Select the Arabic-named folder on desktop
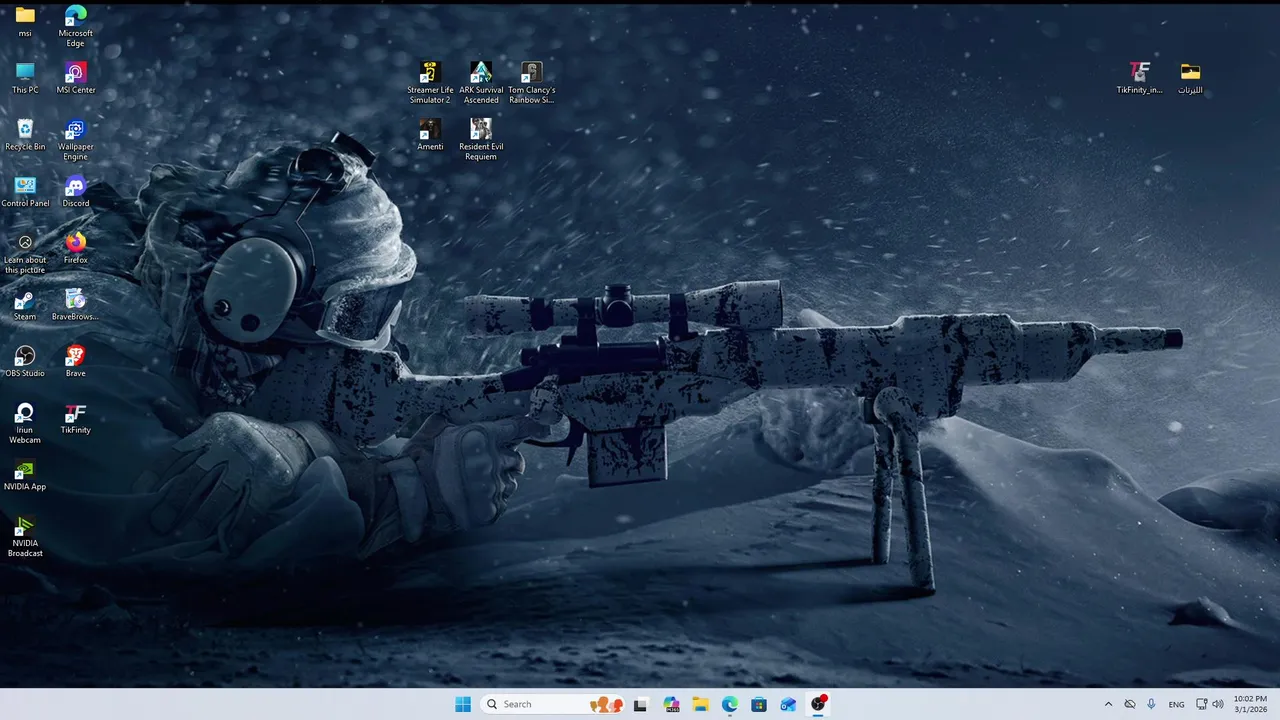This screenshot has height=720, width=1280. [x=1190, y=78]
